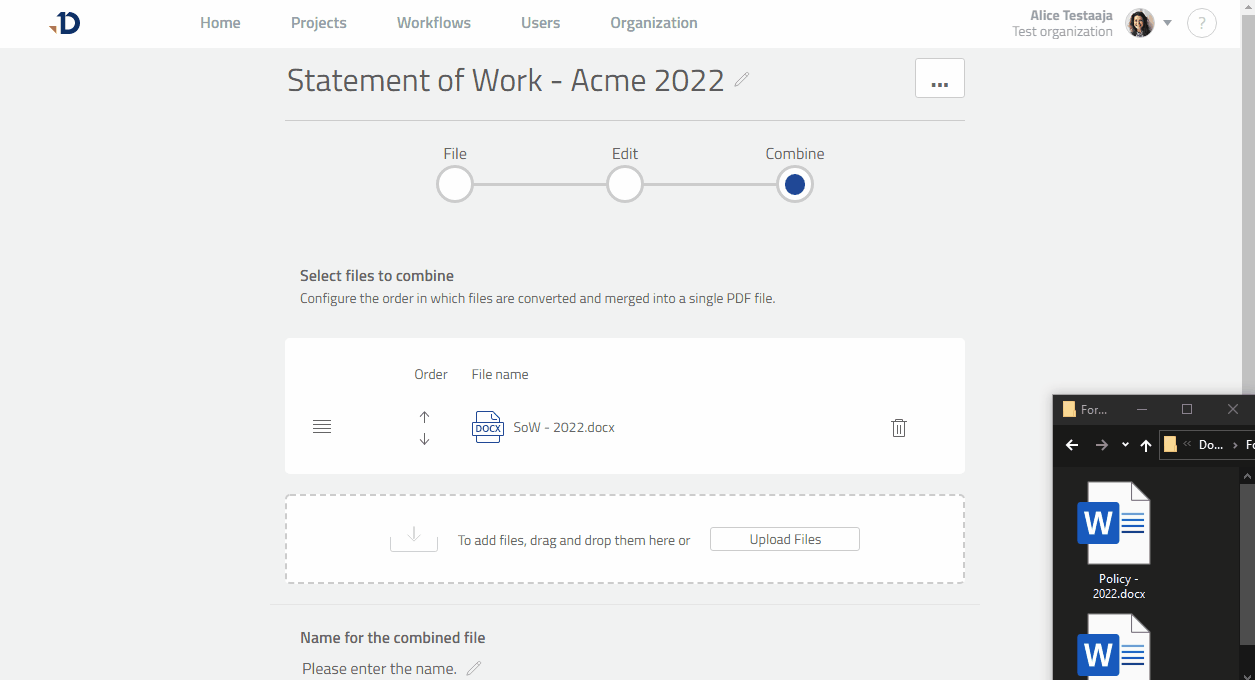Open the Projects menu item
Image resolution: width=1255 pixels, height=680 pixels.
click(x=318, y=23)
